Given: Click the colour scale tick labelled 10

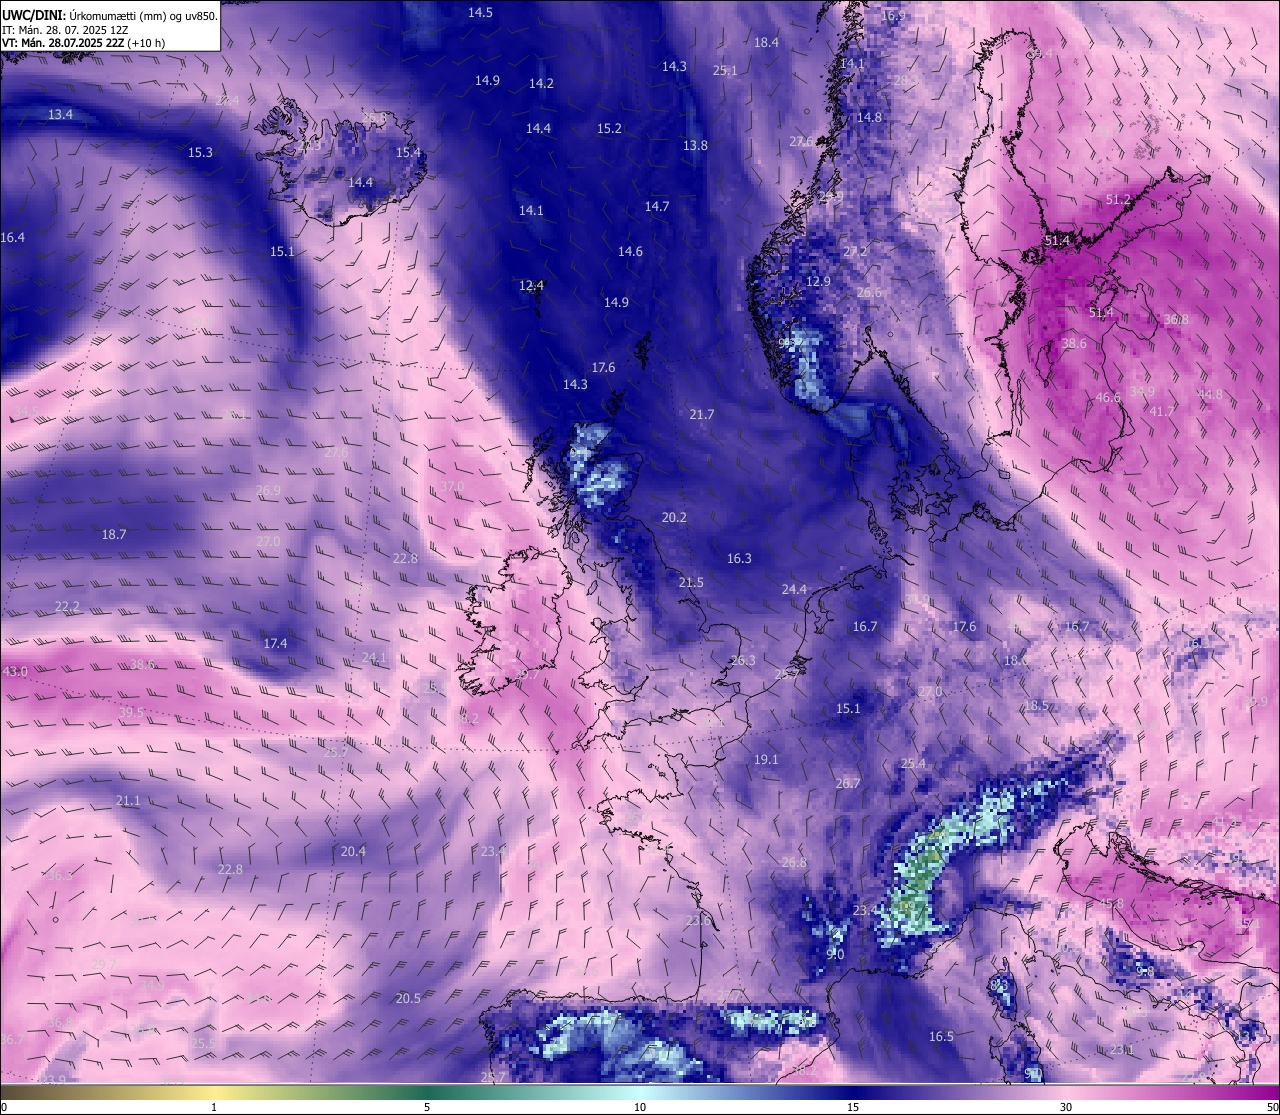Looking at the screenshot, I should click(640, 1107).
